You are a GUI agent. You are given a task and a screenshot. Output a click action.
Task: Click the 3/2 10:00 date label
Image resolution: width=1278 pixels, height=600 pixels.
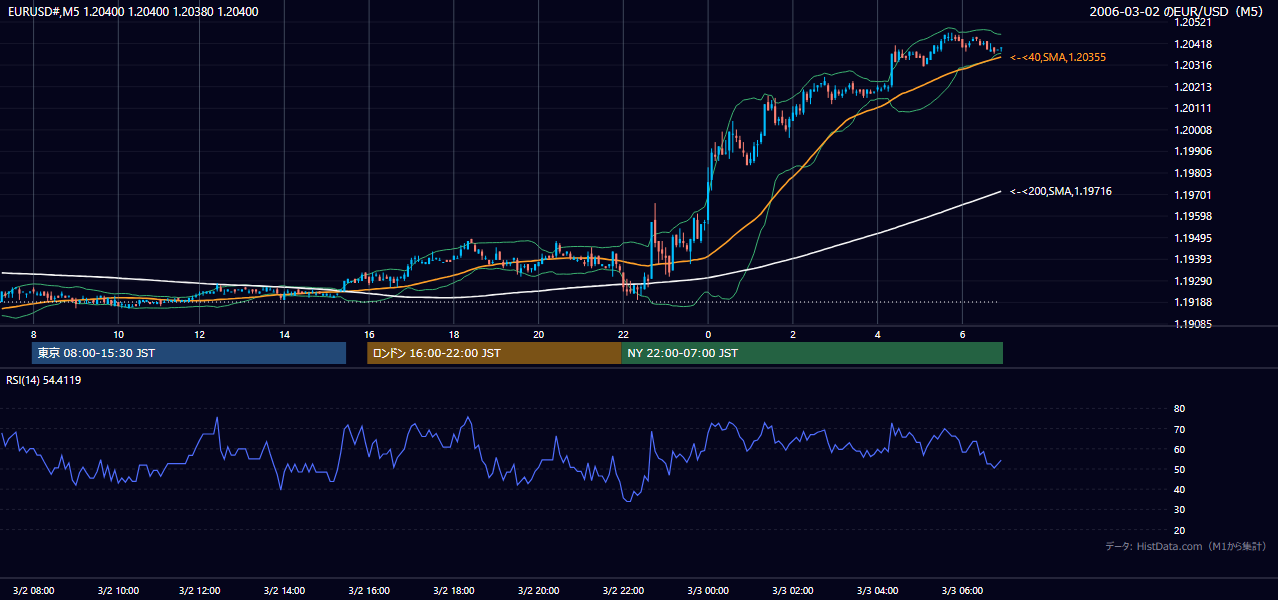coord(118,590)
